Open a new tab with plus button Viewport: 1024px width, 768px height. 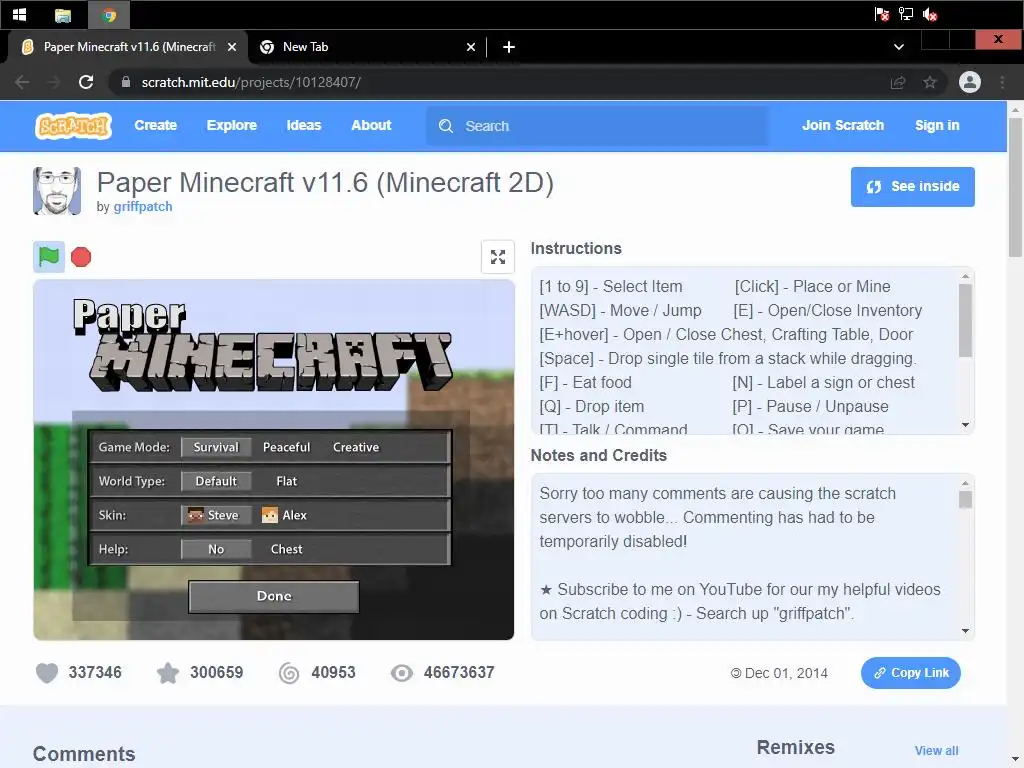(x=509, y=47)
